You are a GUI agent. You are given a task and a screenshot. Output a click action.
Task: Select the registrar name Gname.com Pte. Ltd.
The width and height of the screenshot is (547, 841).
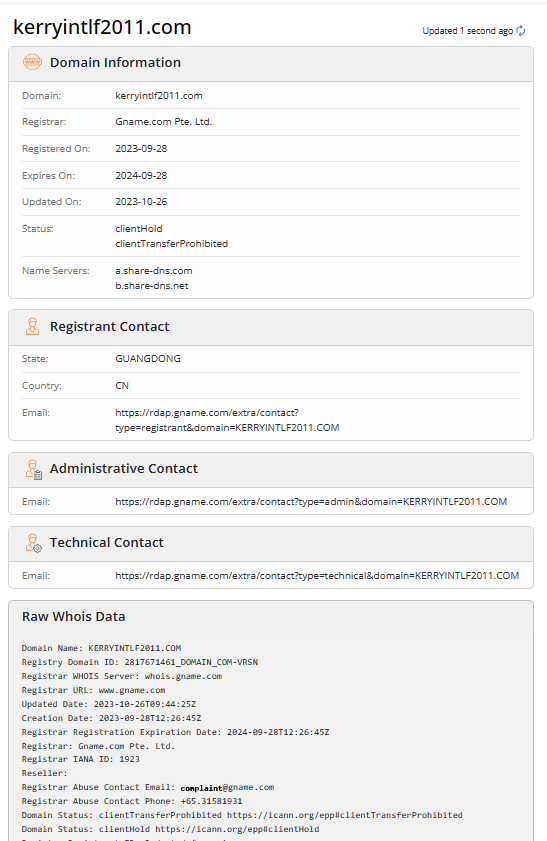164,122
